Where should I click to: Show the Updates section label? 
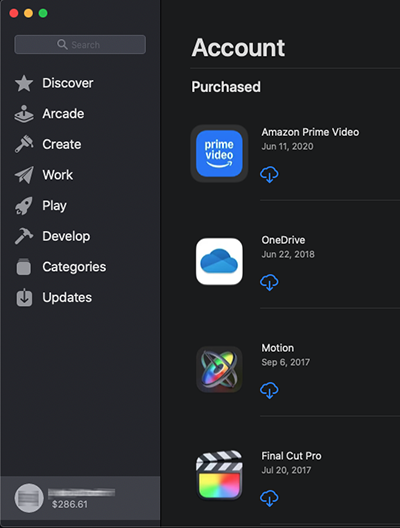pos(67,297)
